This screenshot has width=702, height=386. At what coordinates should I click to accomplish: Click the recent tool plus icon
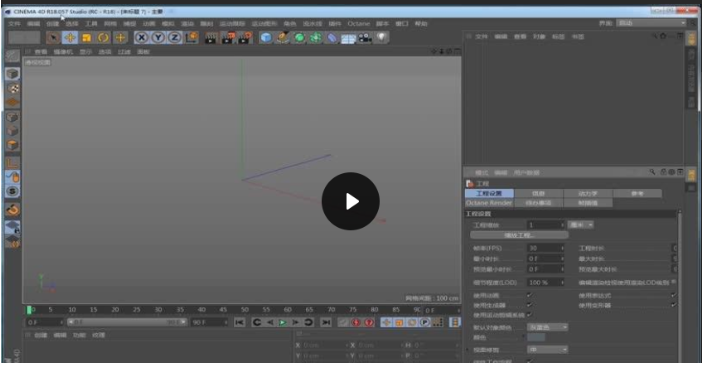(120, 38)
